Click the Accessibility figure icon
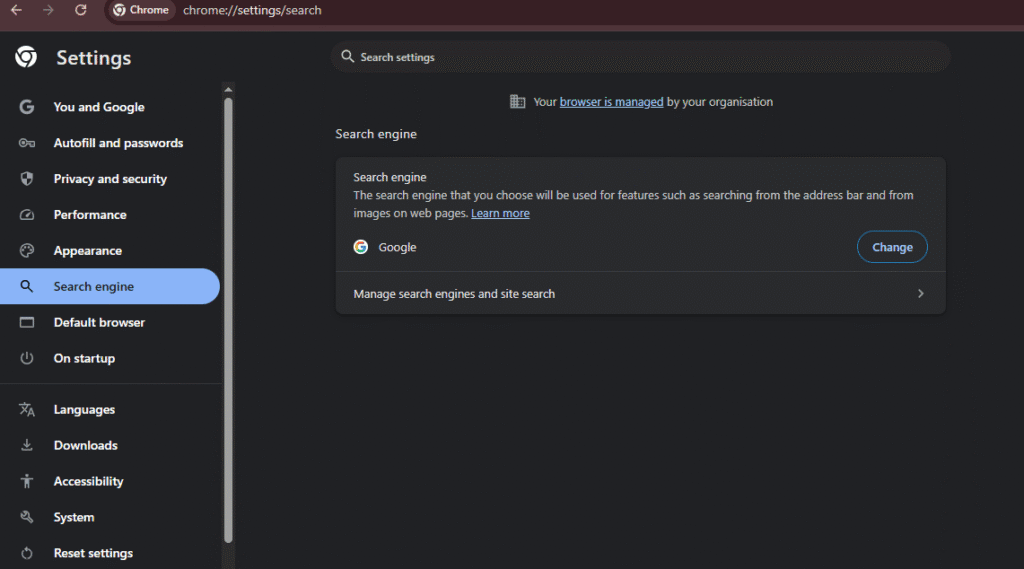1024x569 pixels. [27, 481]
